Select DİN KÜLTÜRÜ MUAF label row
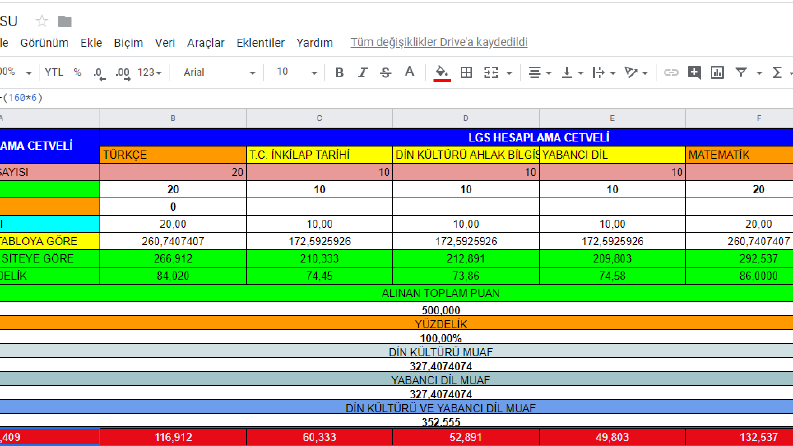Screen dimensions: 793x446 click(x=396, y=351)
